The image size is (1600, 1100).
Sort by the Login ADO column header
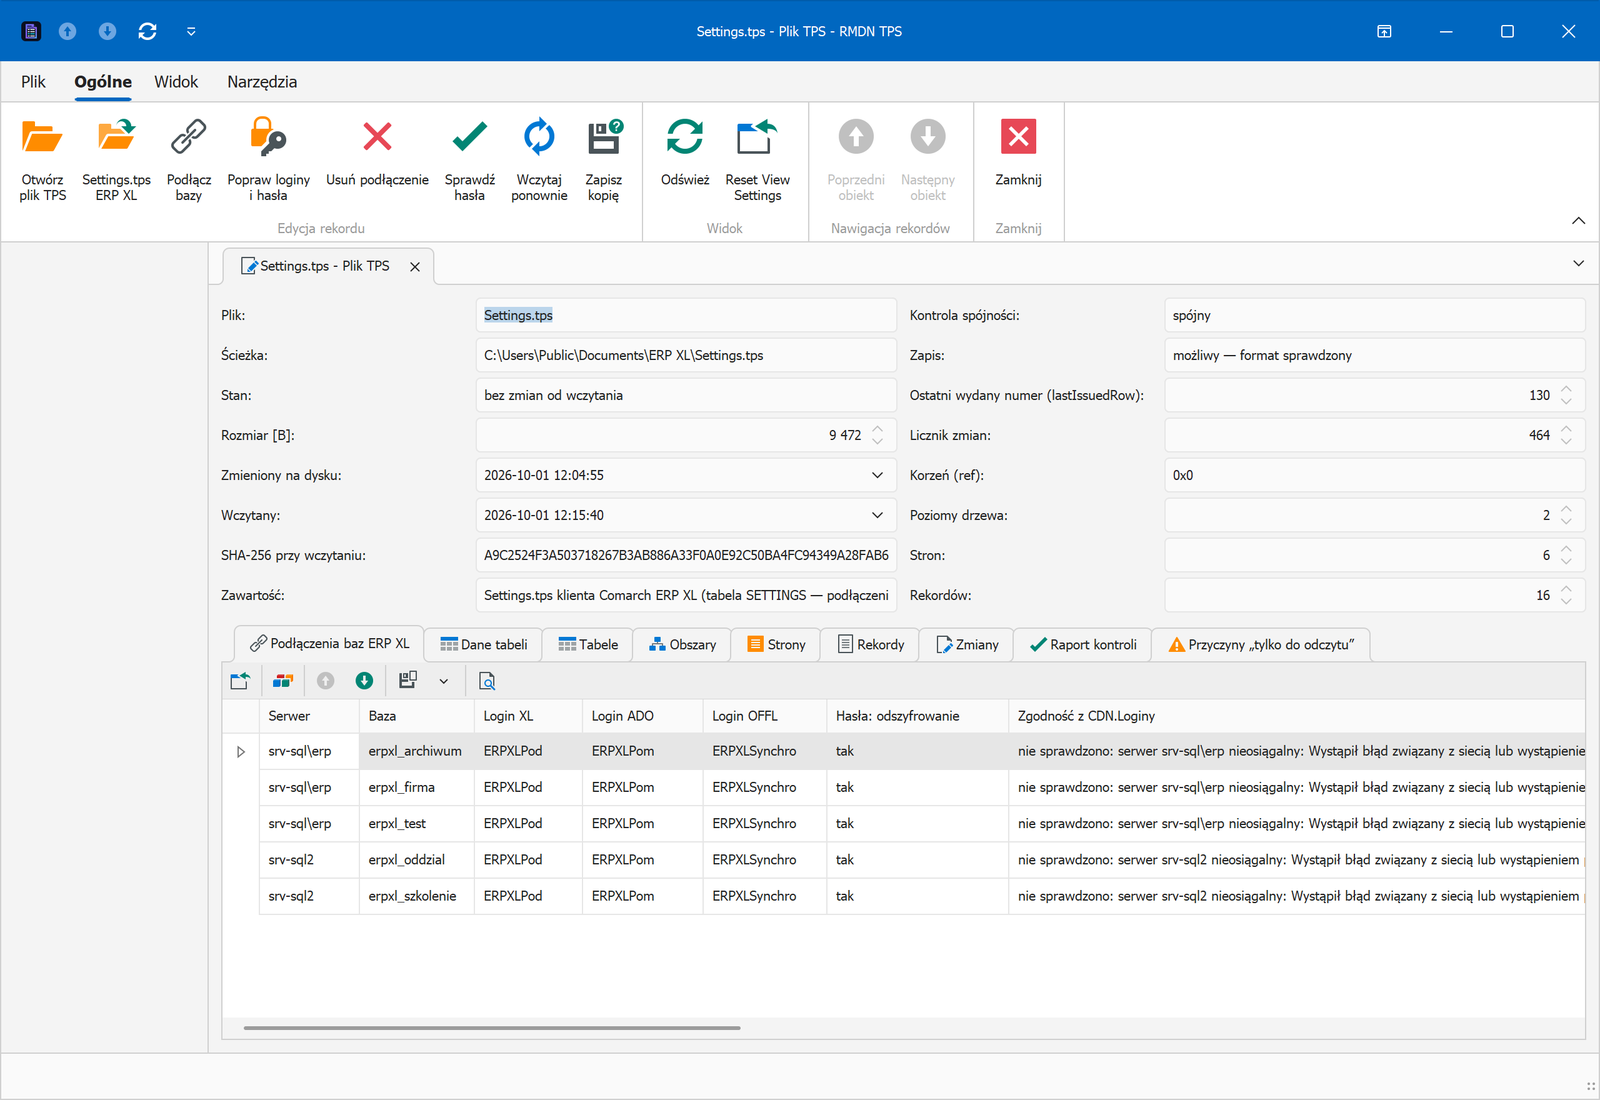tap(642, 716)
